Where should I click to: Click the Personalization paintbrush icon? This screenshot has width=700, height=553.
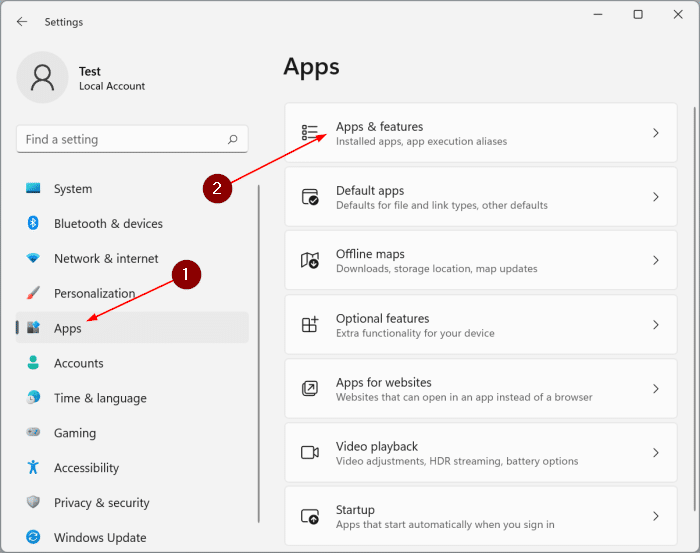point(33,293)
